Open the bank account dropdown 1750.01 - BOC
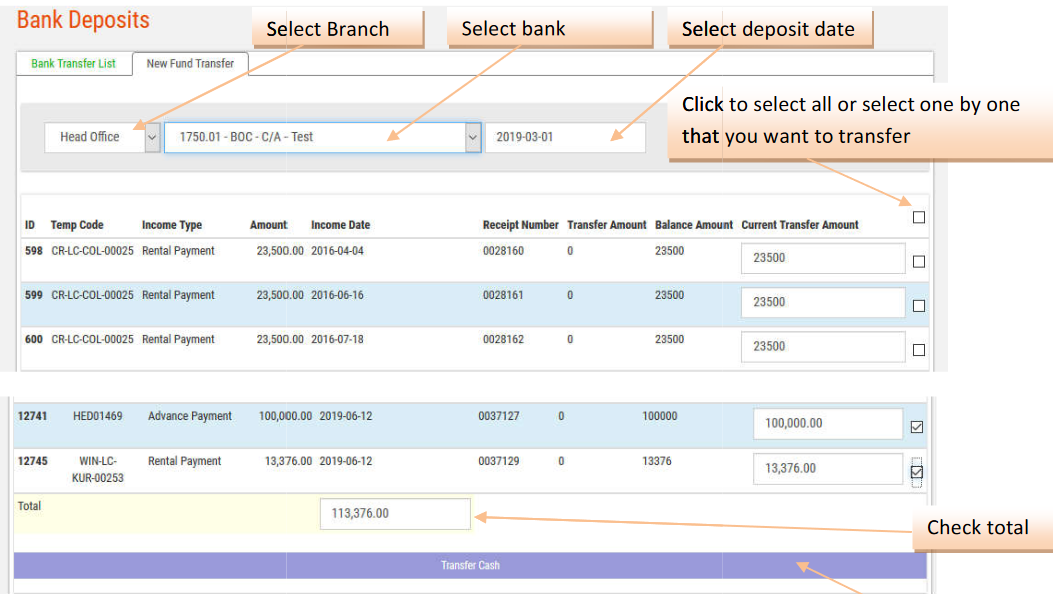This screenshot has width=1053, height=594. pyautogui.click(x=473, y=137)
